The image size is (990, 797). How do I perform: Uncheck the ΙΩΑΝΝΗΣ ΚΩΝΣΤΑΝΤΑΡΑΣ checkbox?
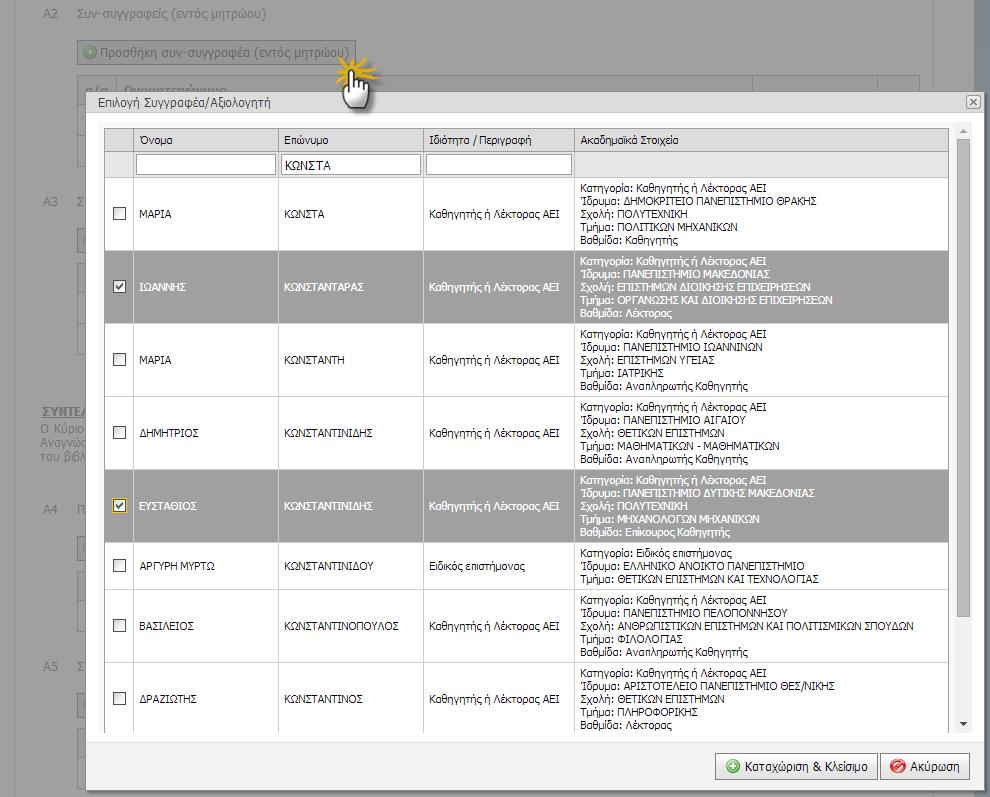coord(119,287)
